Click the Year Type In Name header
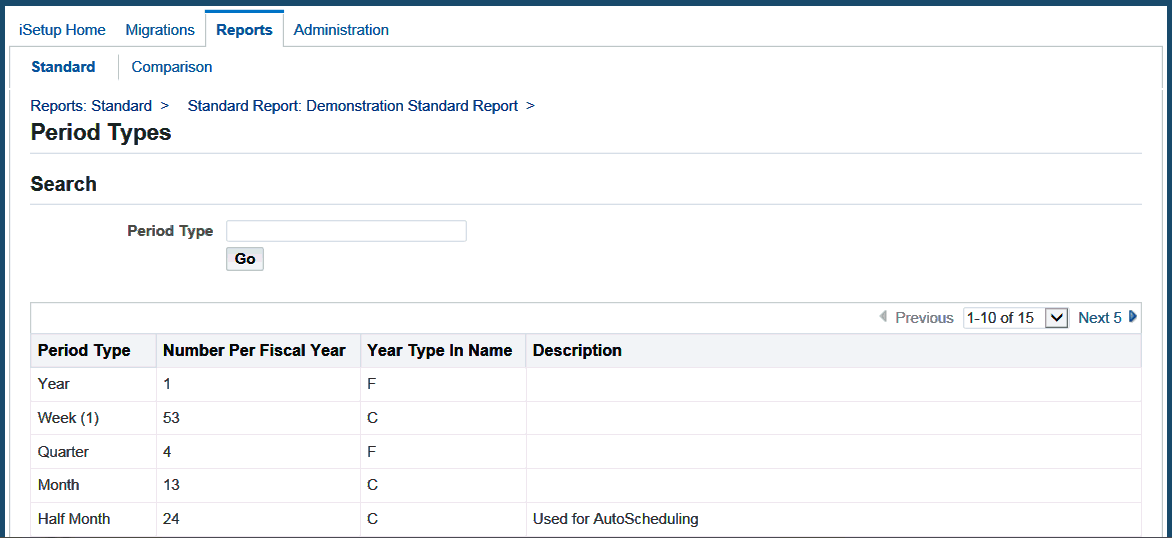 439,350
